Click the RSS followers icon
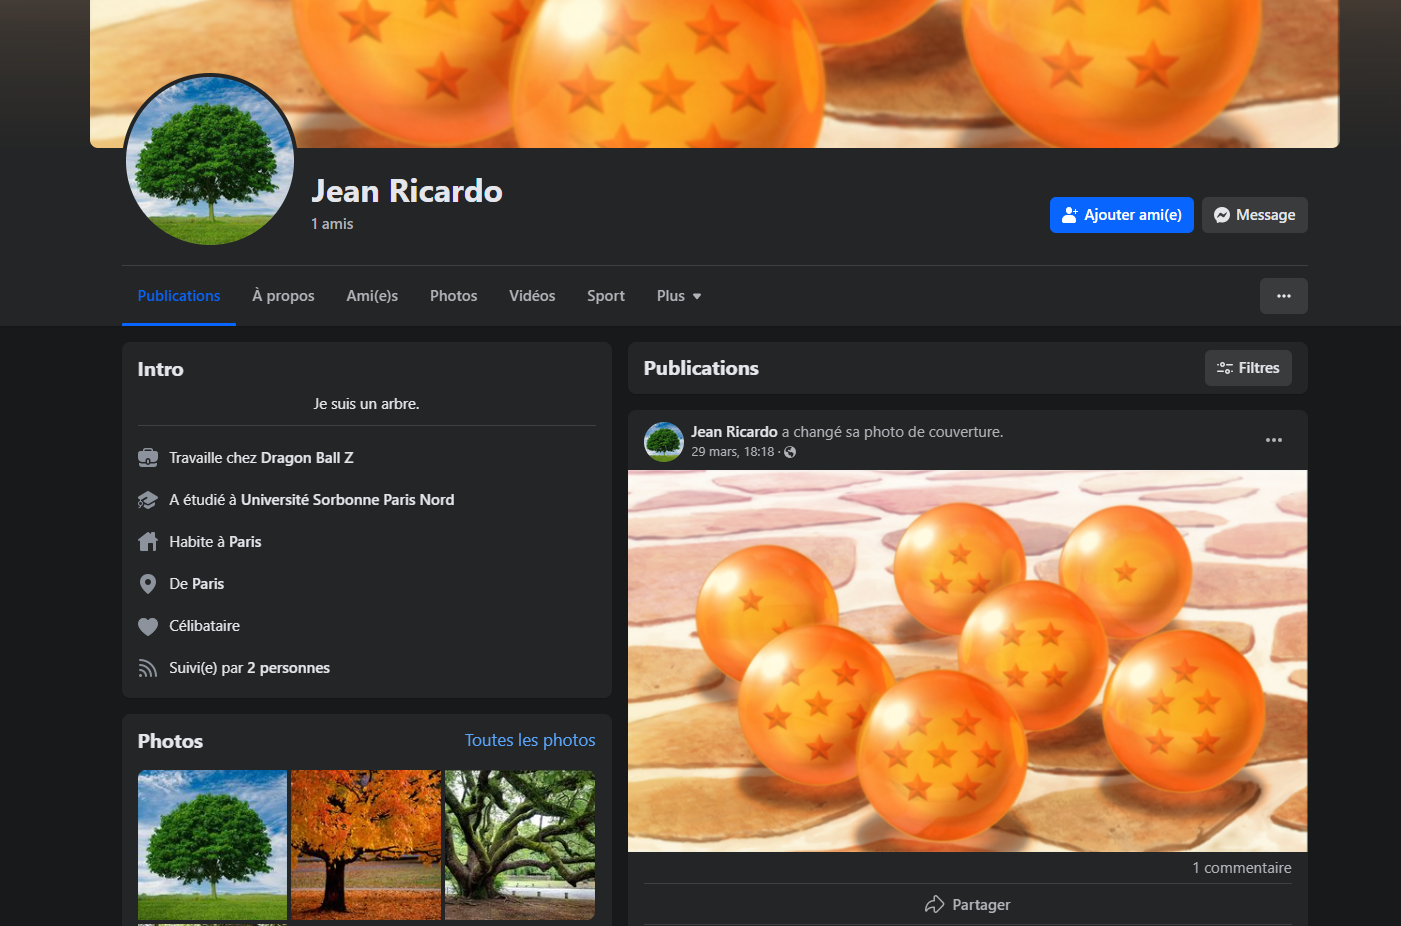 click(148, 668)
